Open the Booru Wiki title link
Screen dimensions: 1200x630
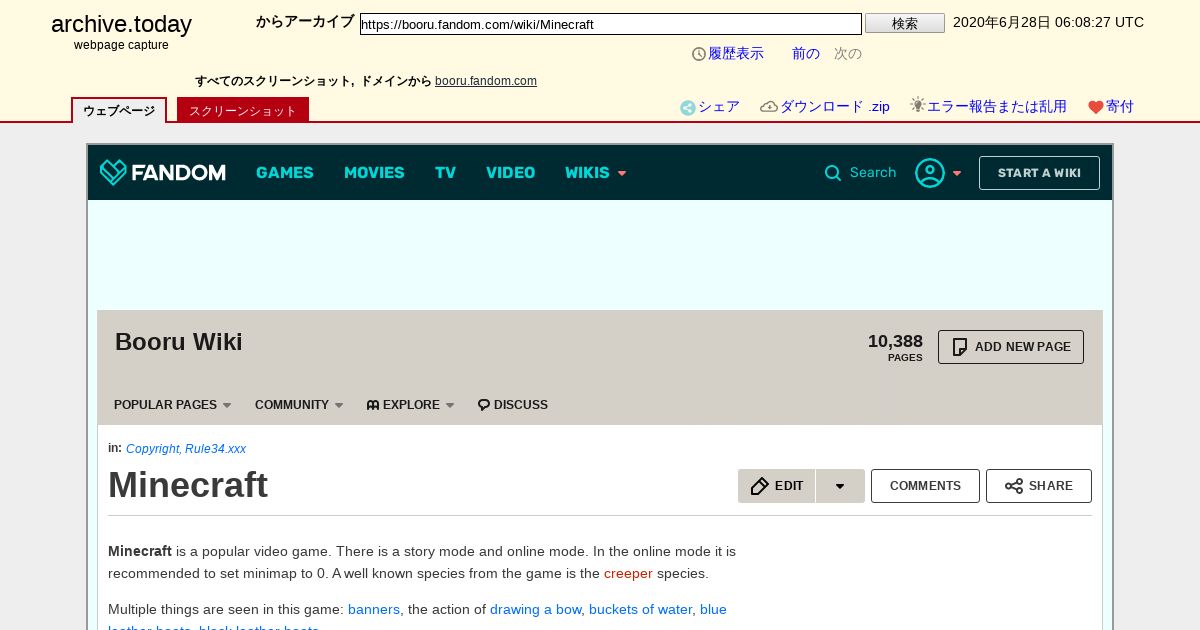(179, 342)
